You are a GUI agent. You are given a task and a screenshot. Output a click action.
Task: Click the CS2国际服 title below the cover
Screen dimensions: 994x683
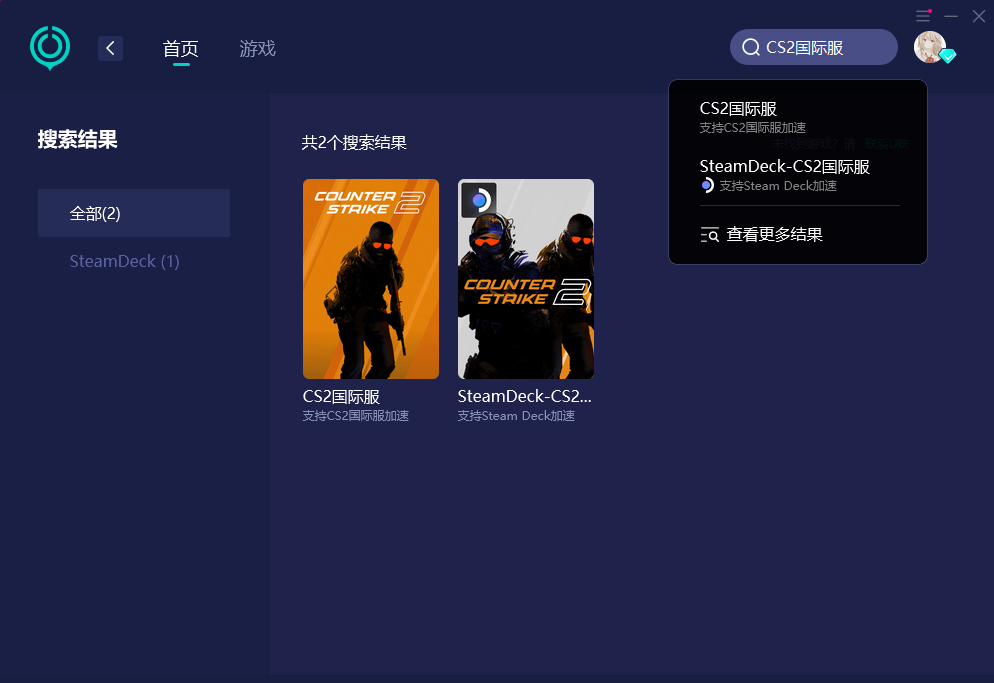(x=341, y=397)
